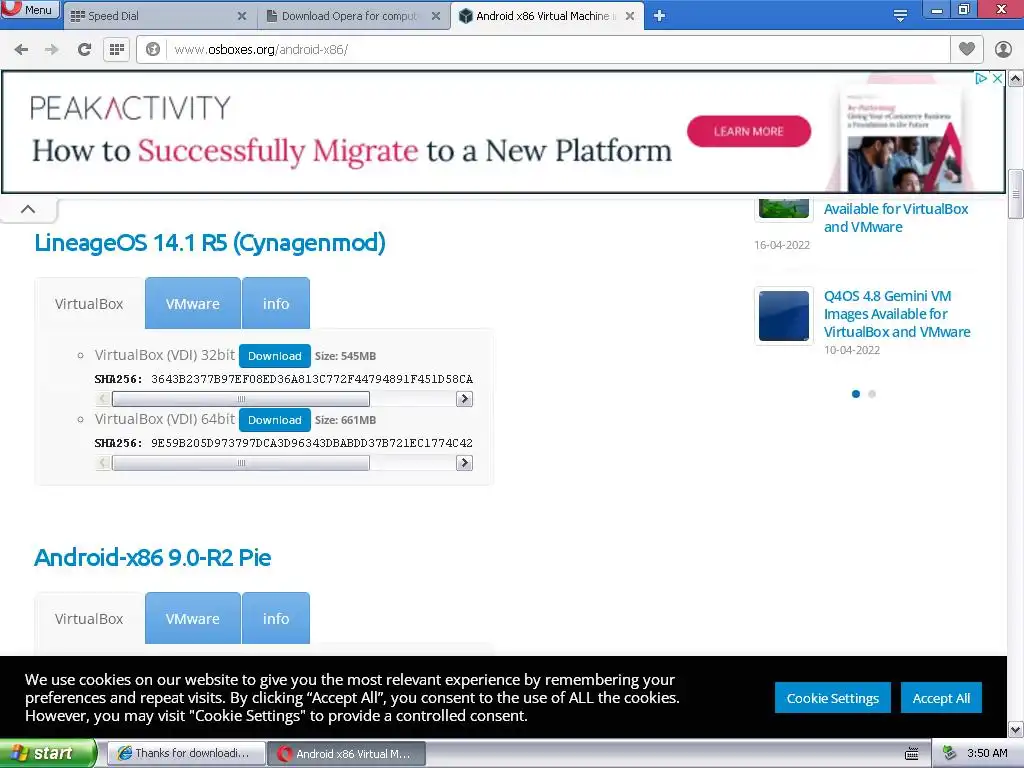Select the 32bit SHA256 hash value

click(312, 379)
